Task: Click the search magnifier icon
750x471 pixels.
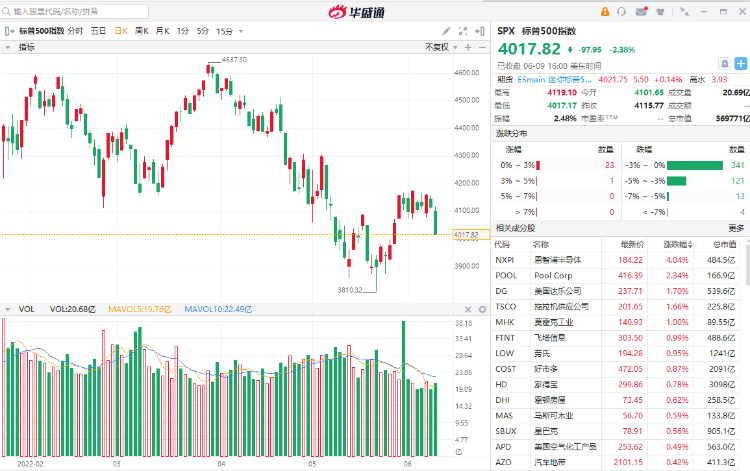Action: [x=7, y=11]
